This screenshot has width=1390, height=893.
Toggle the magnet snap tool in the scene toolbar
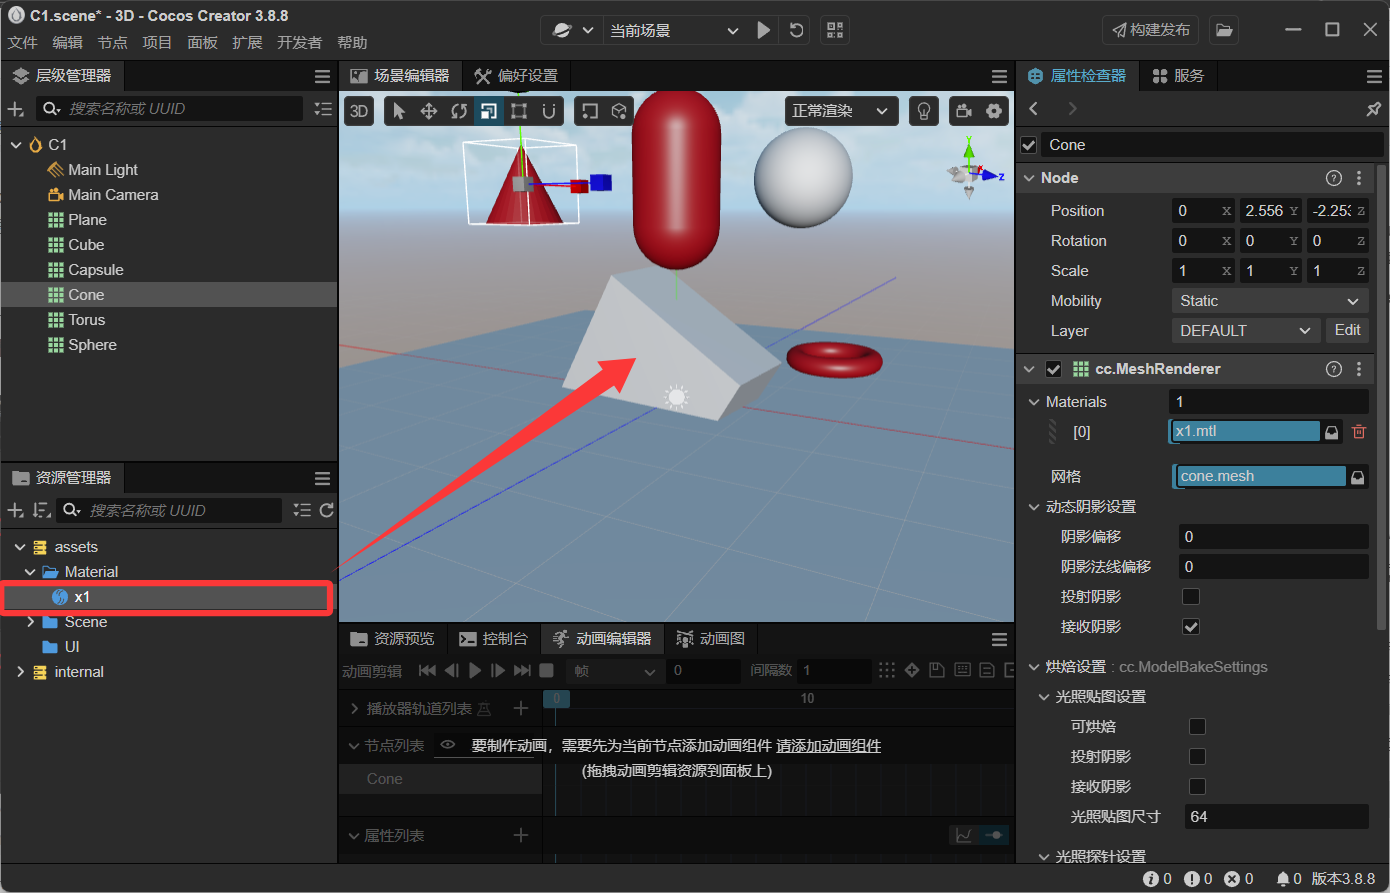coord(548,111)
